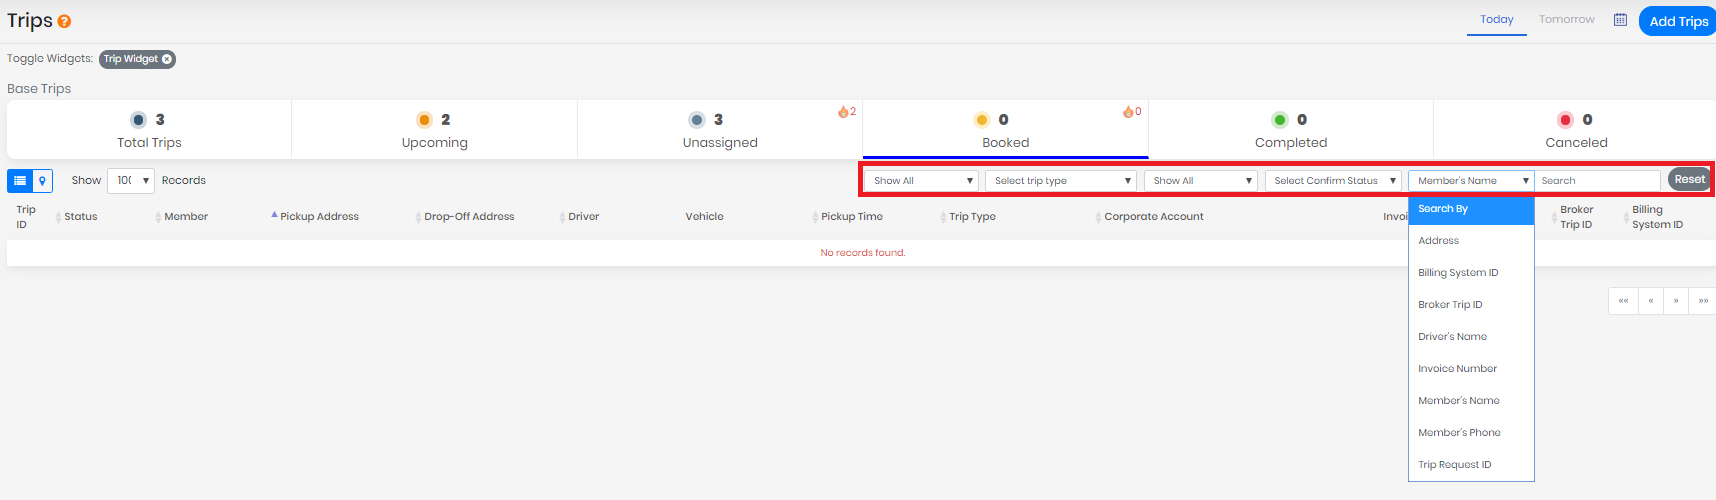This screenshot has width=1716, height=500.
Task: Reset the filters with Reset button
Action: tap(1689, 180)
